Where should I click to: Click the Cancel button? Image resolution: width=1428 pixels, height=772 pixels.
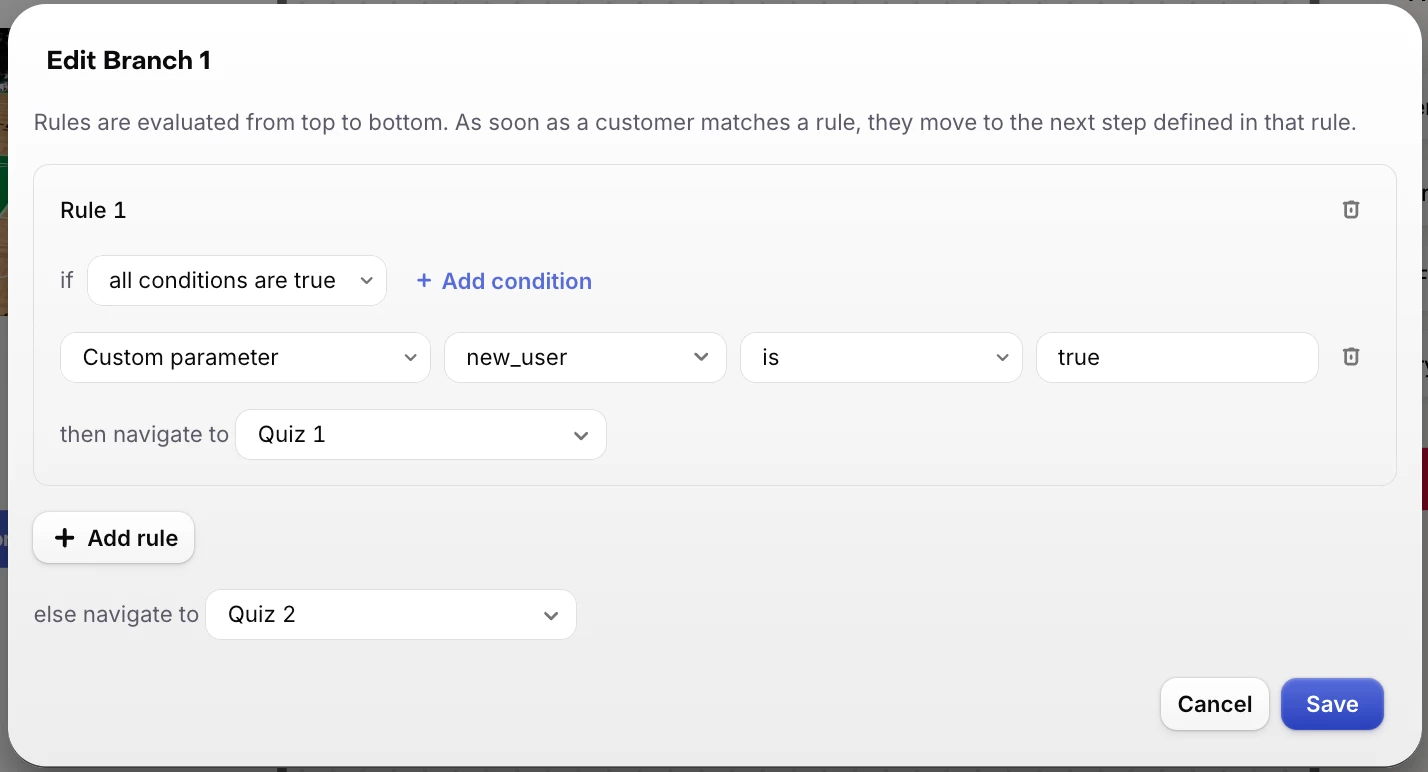(x=1214, y=704)
